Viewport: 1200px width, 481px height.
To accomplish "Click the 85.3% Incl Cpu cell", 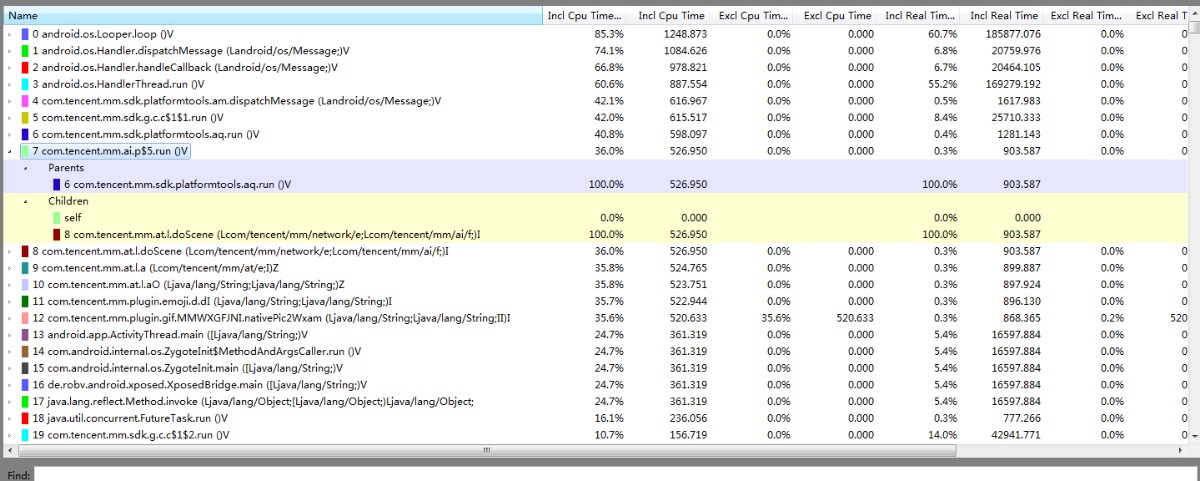I will click(x=609, y=34).
